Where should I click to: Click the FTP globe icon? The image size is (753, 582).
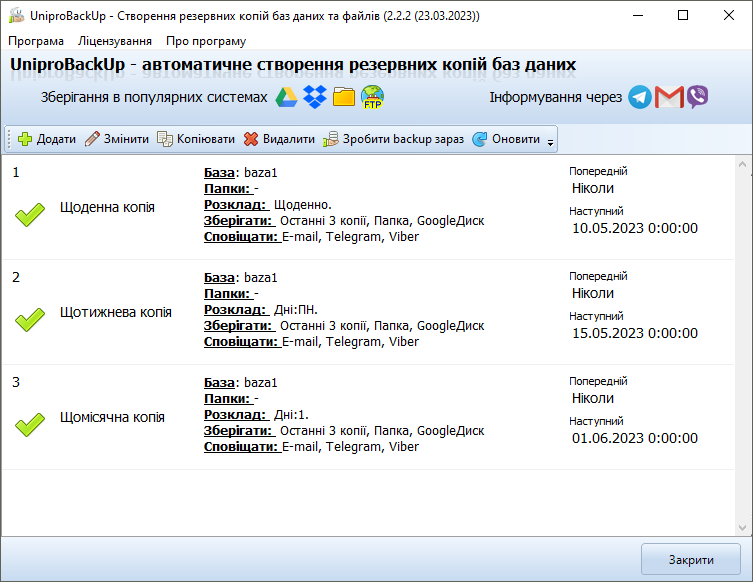coord(373,97)
